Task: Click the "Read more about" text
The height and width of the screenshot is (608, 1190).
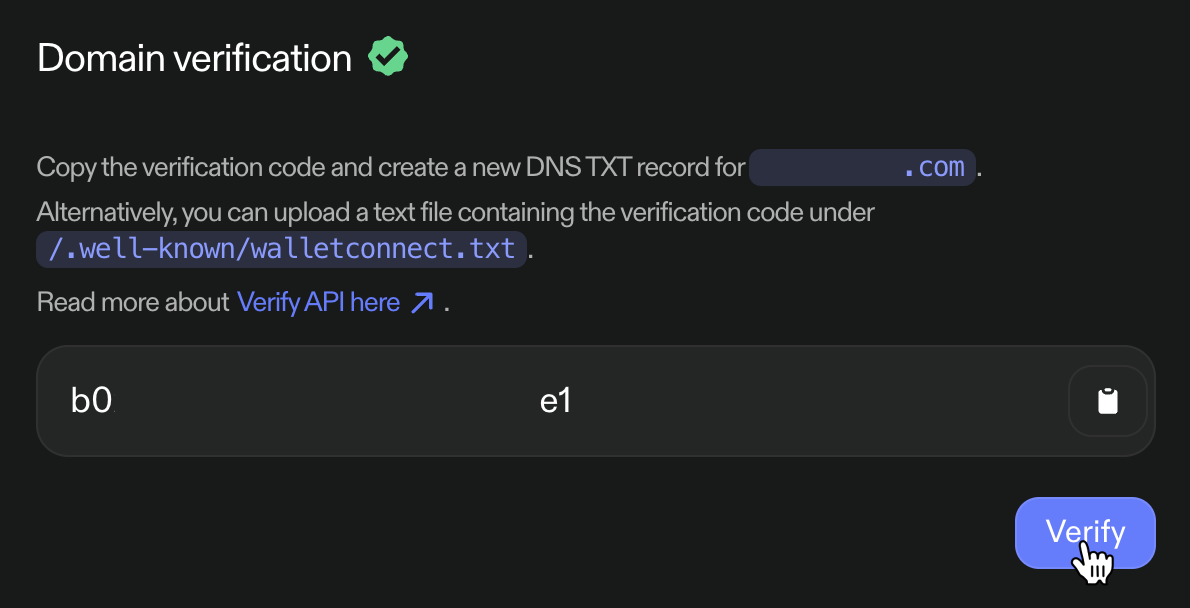Action: pyautogui.click(x=132, y=302)
